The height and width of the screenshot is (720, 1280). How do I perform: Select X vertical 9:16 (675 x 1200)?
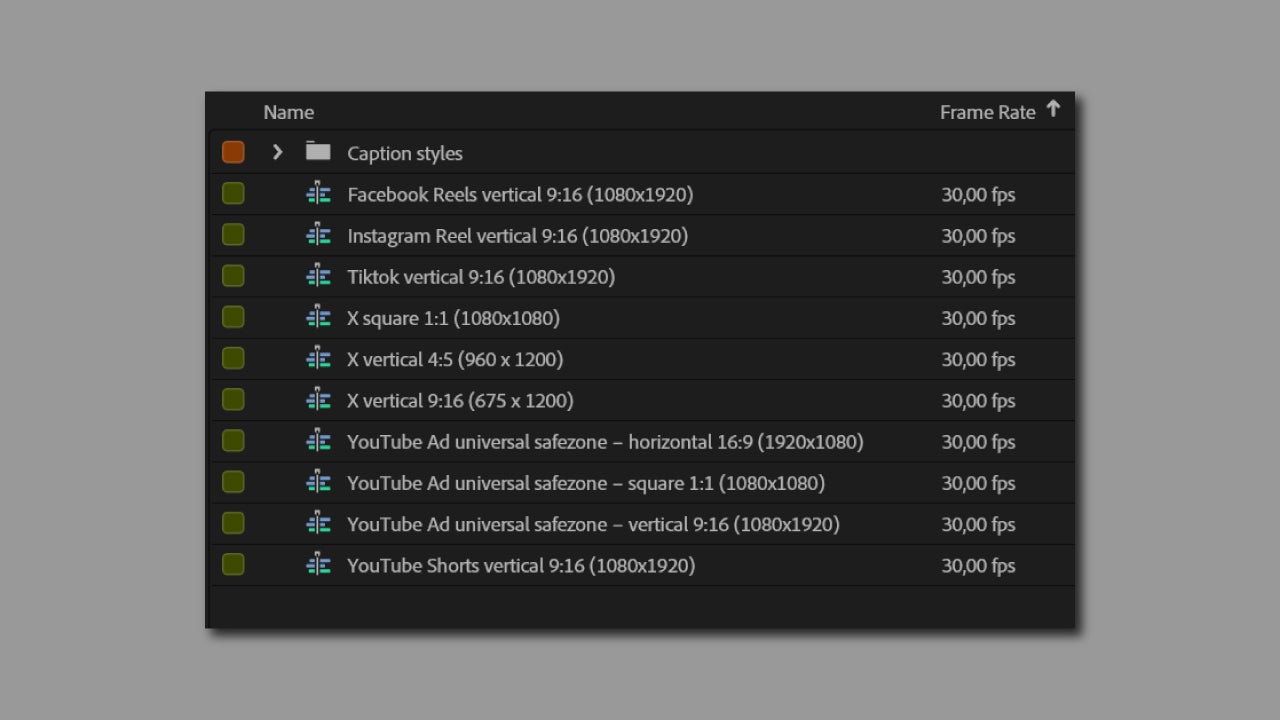pyautogui.click(x=460, y=400)
